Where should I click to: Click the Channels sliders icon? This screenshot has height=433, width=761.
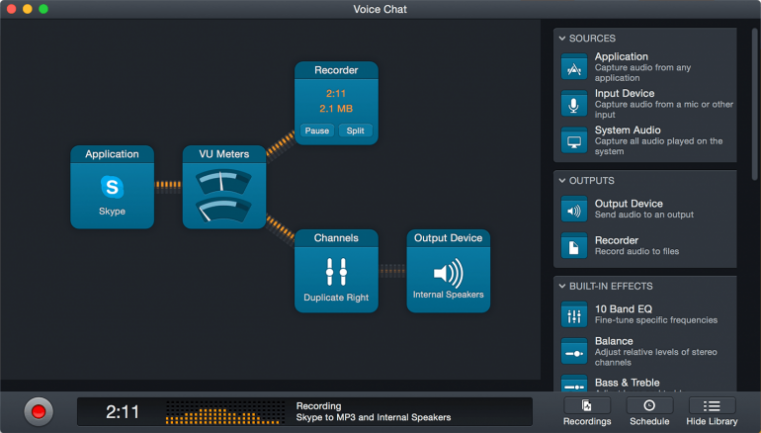(x=336, y=271)
